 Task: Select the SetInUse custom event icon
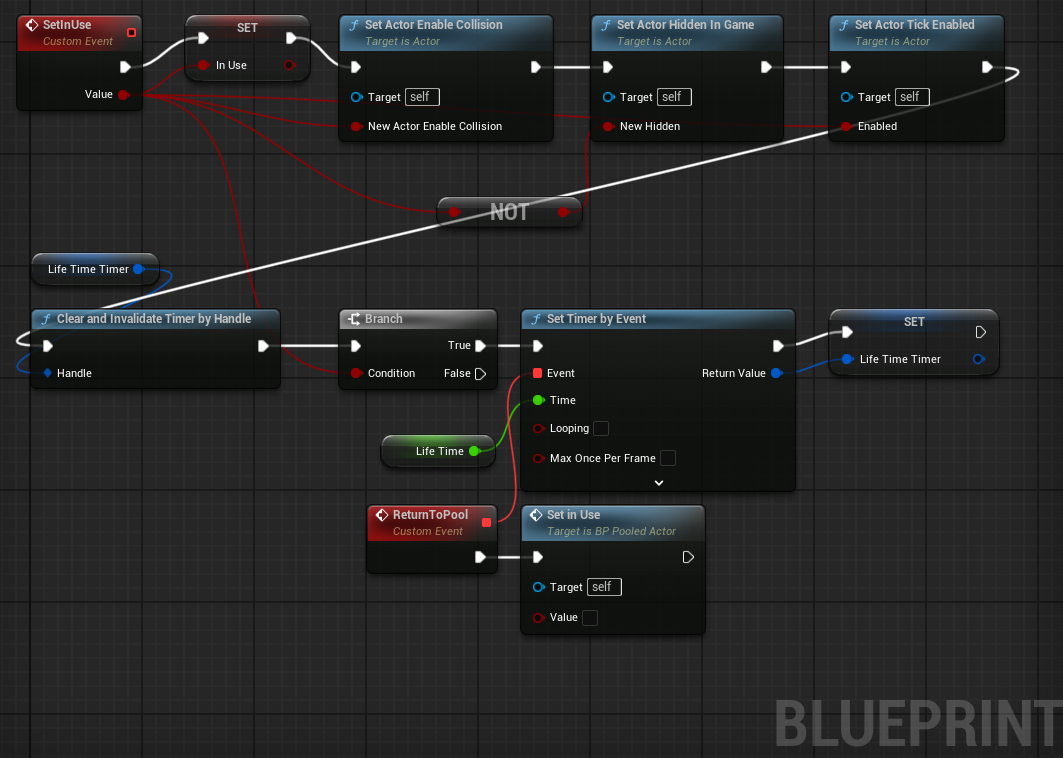tap(33, 26)
